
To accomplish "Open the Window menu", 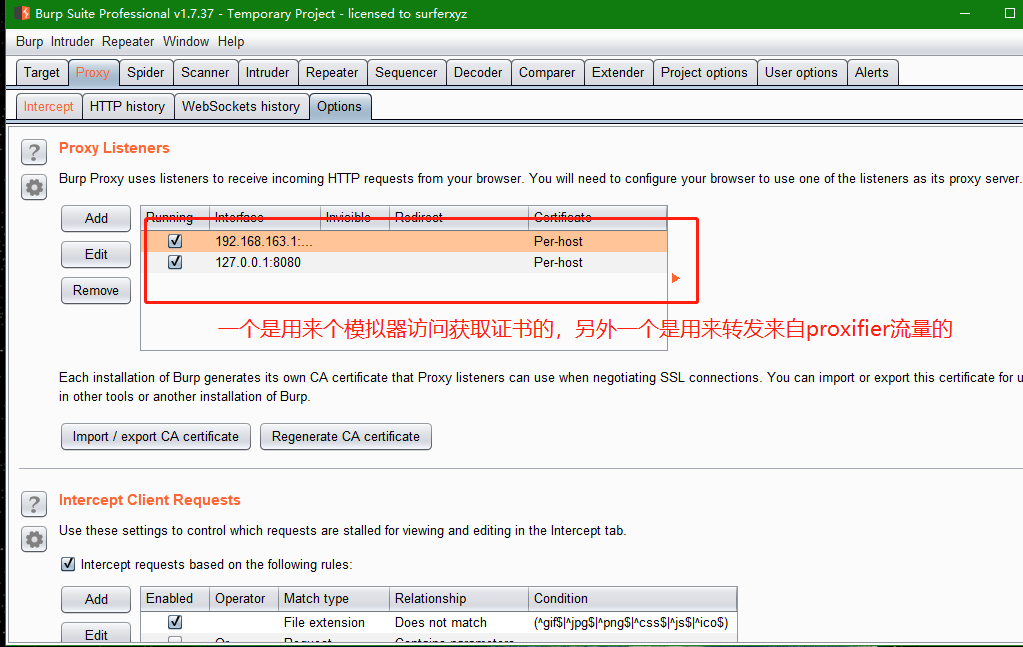I will click(x=186, y=42).
